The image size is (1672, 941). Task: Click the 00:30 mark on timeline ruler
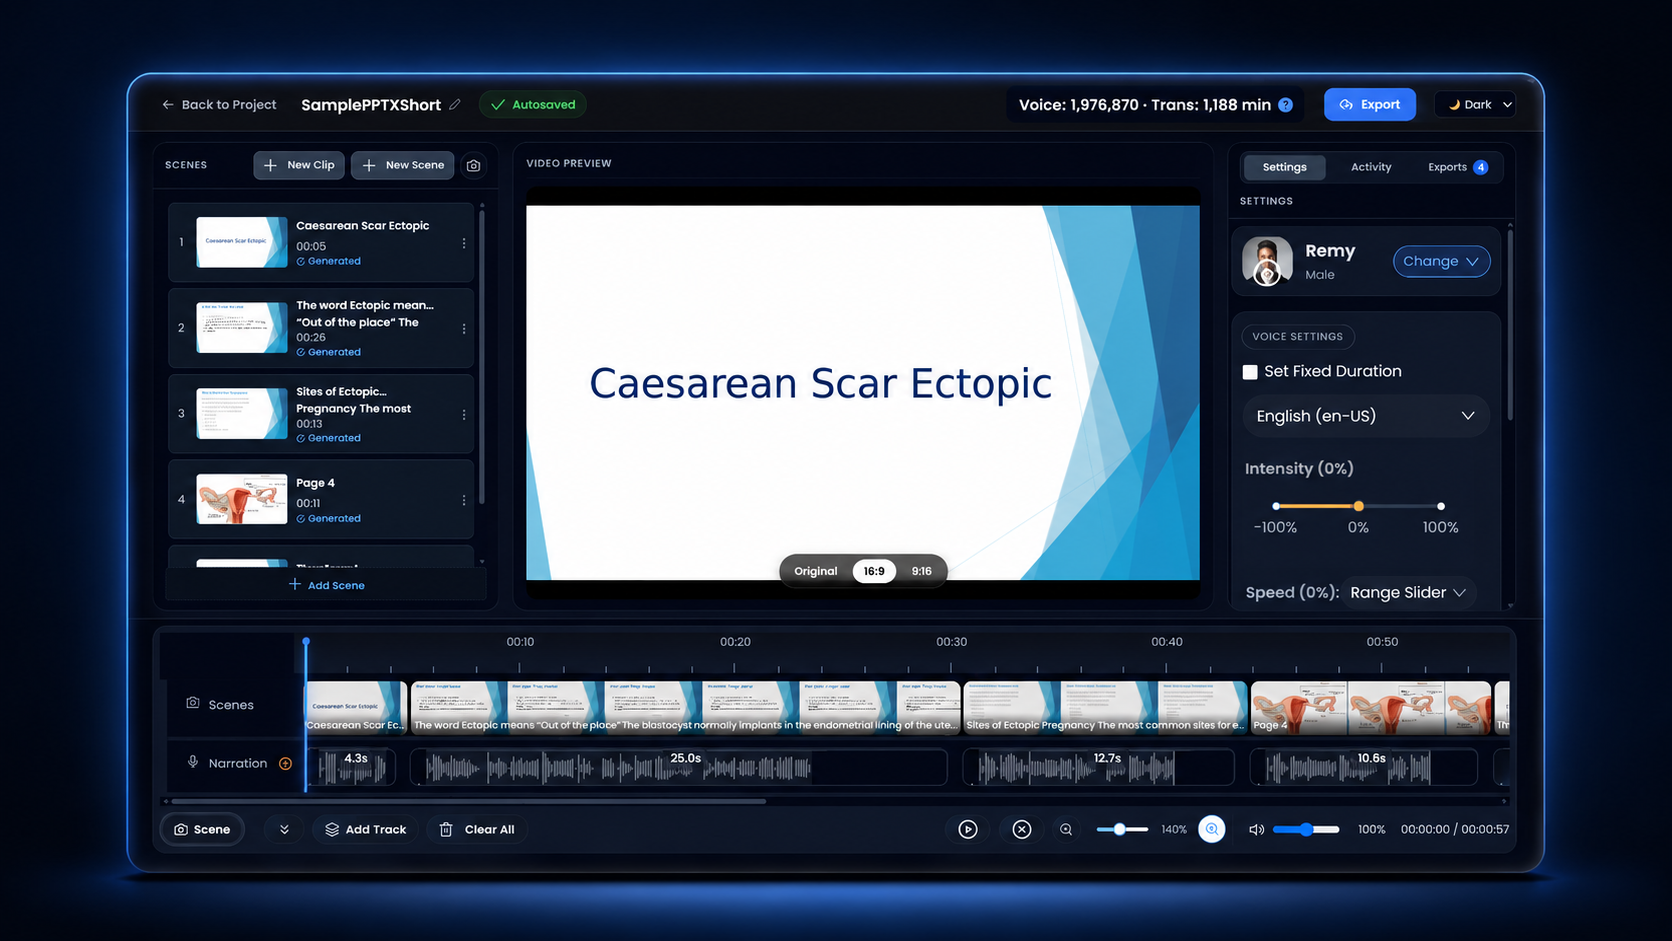click(x=951, y=642)
